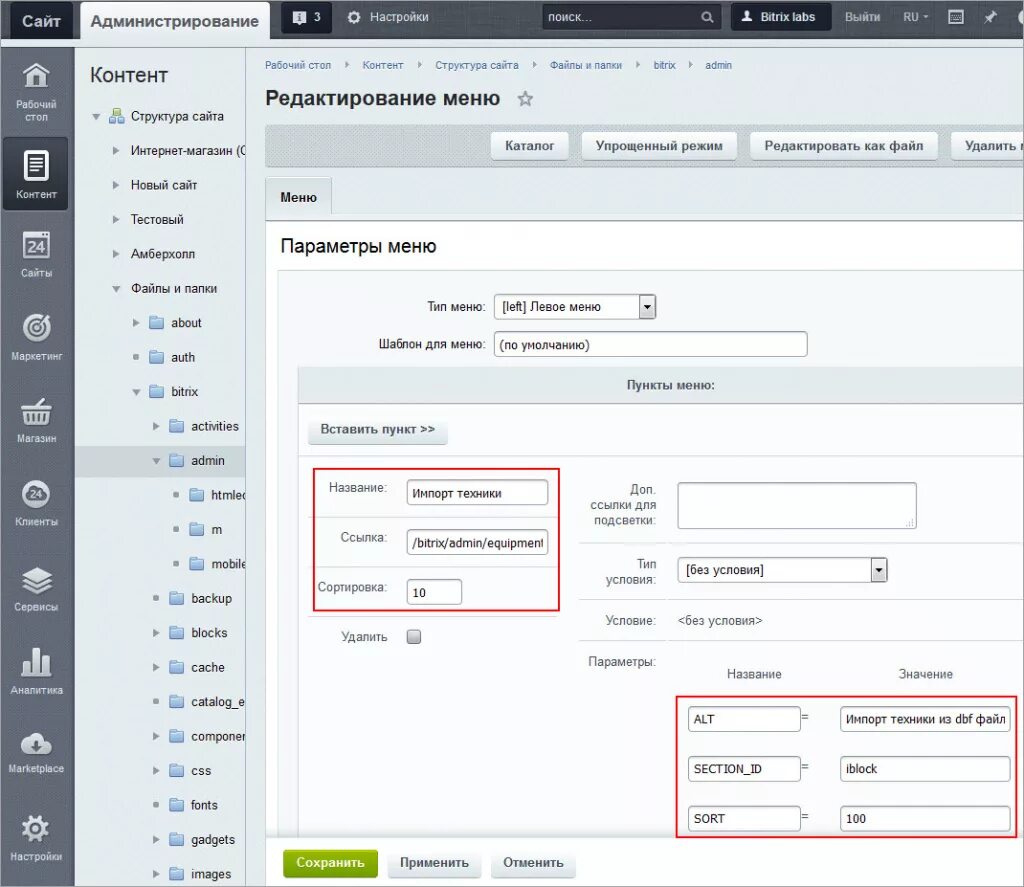Click the Доп. ссылки для подсветки textarea
This screenshot has height=887, width=1024.
point(797,506)
